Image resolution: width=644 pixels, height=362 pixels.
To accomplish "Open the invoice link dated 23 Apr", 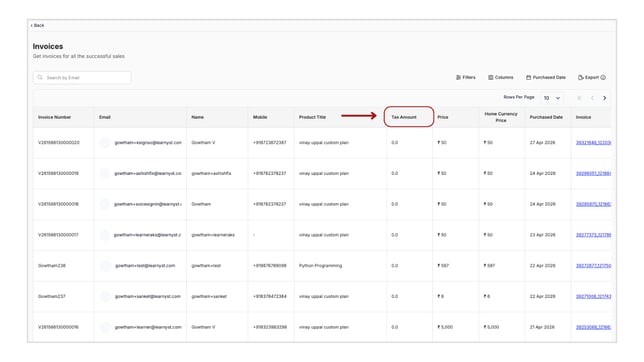I will pos(593,235).
